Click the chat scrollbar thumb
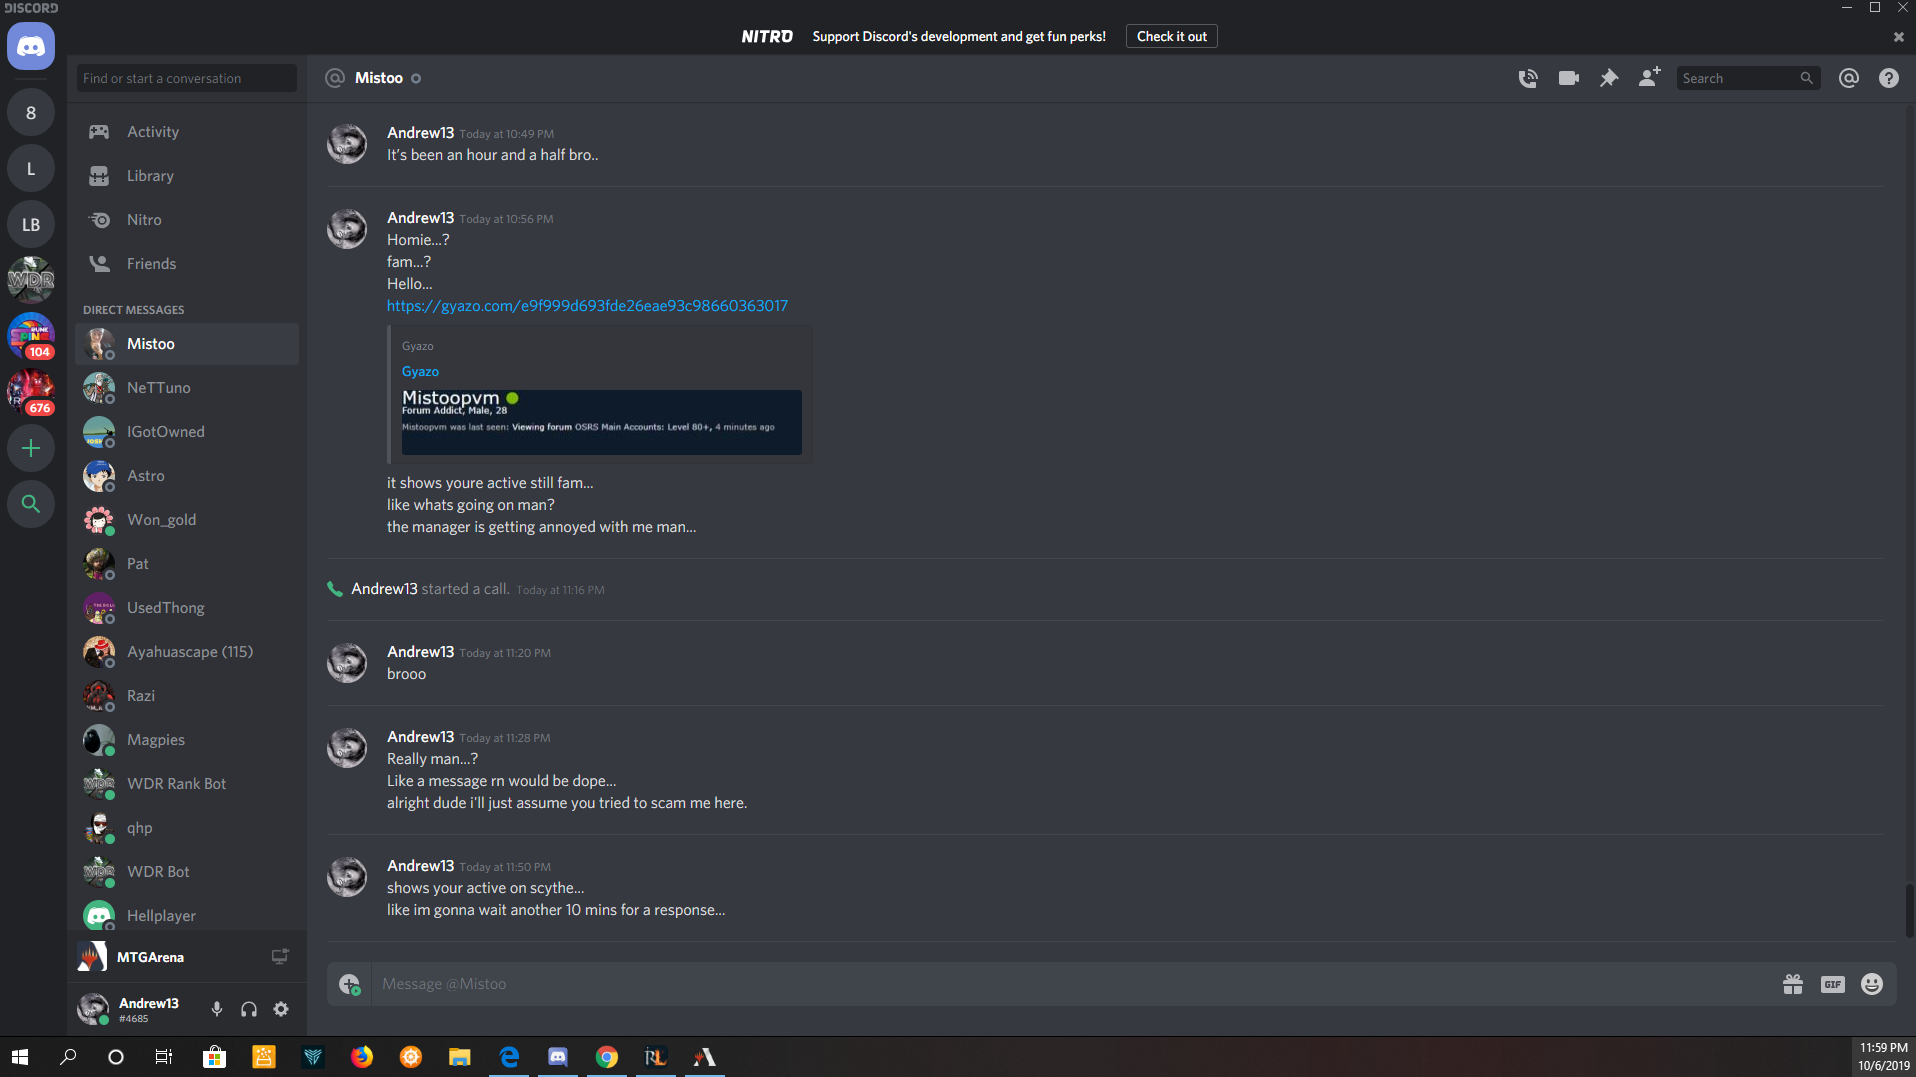Screen dimensions: 1916x1077 [1909, 910]
